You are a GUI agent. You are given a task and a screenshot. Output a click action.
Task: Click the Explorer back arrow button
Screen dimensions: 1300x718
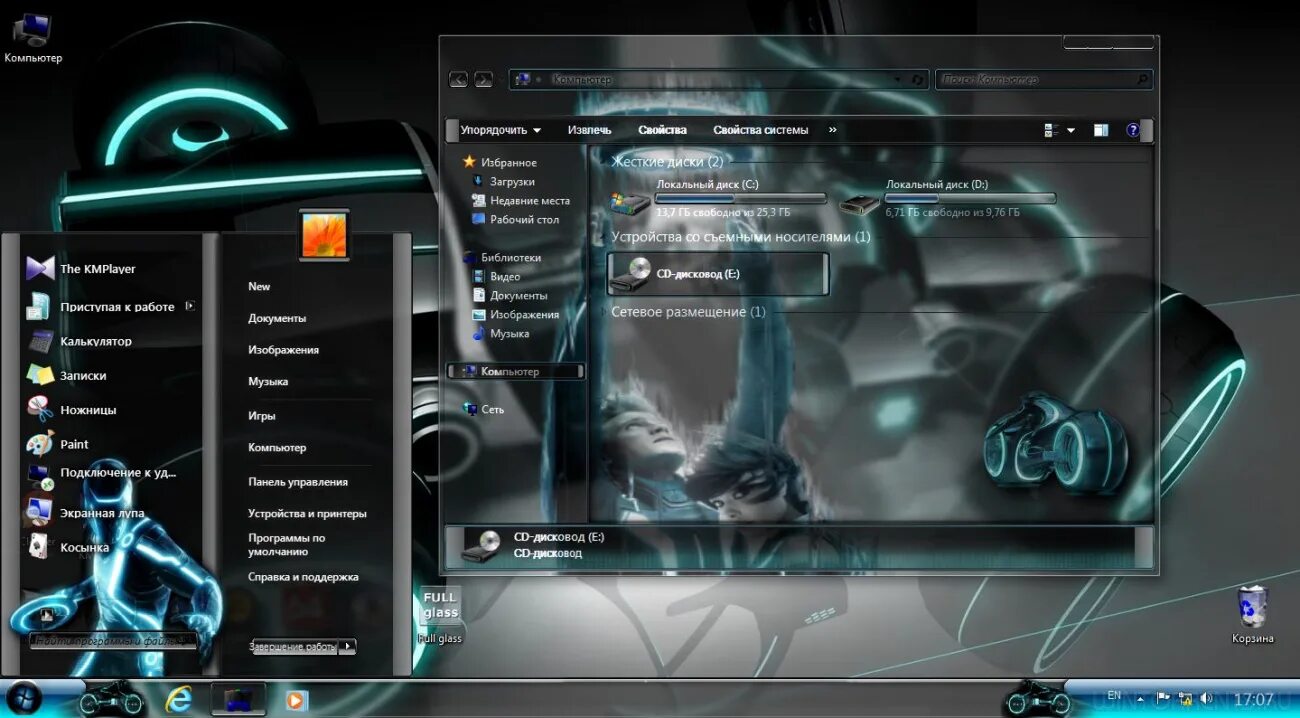click(x=458, y=79)
